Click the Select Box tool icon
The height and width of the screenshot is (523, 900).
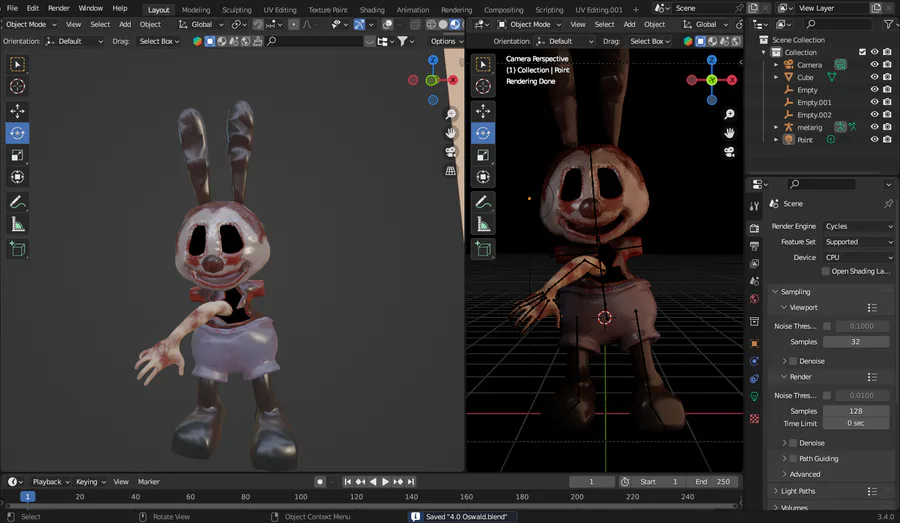(x=17, y=64)
